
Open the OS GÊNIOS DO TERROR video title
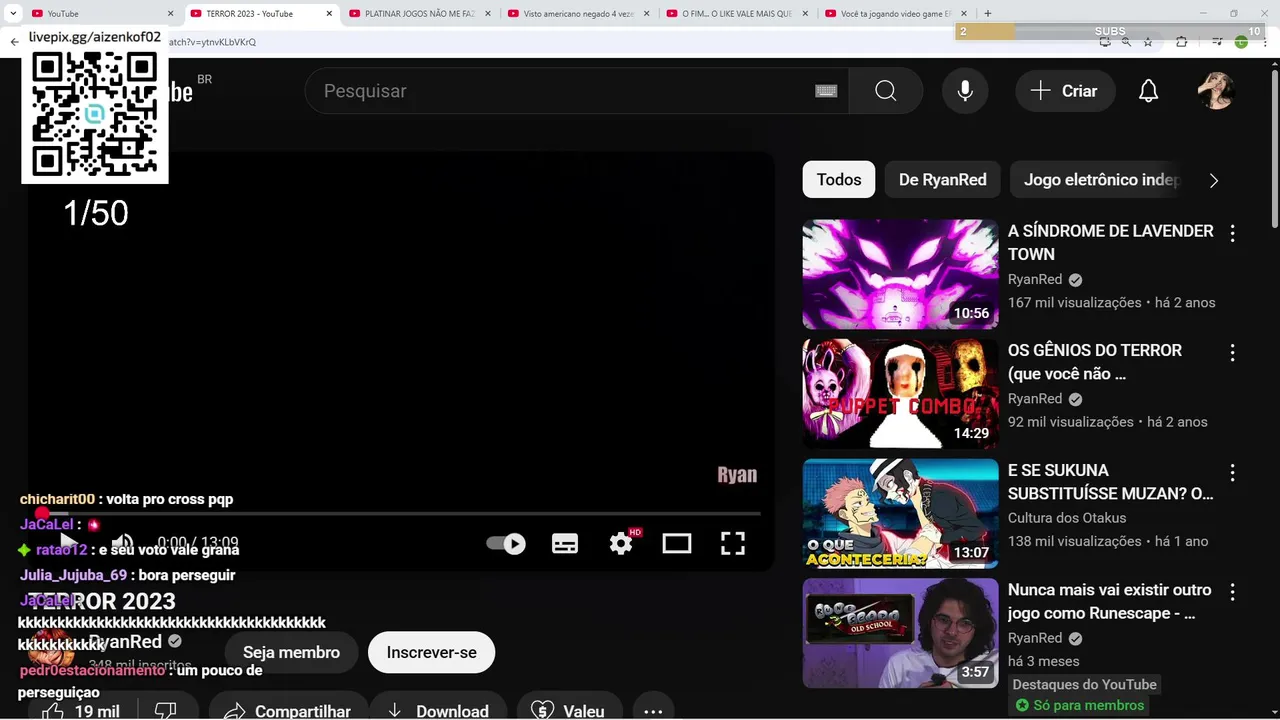point(1095,362)
